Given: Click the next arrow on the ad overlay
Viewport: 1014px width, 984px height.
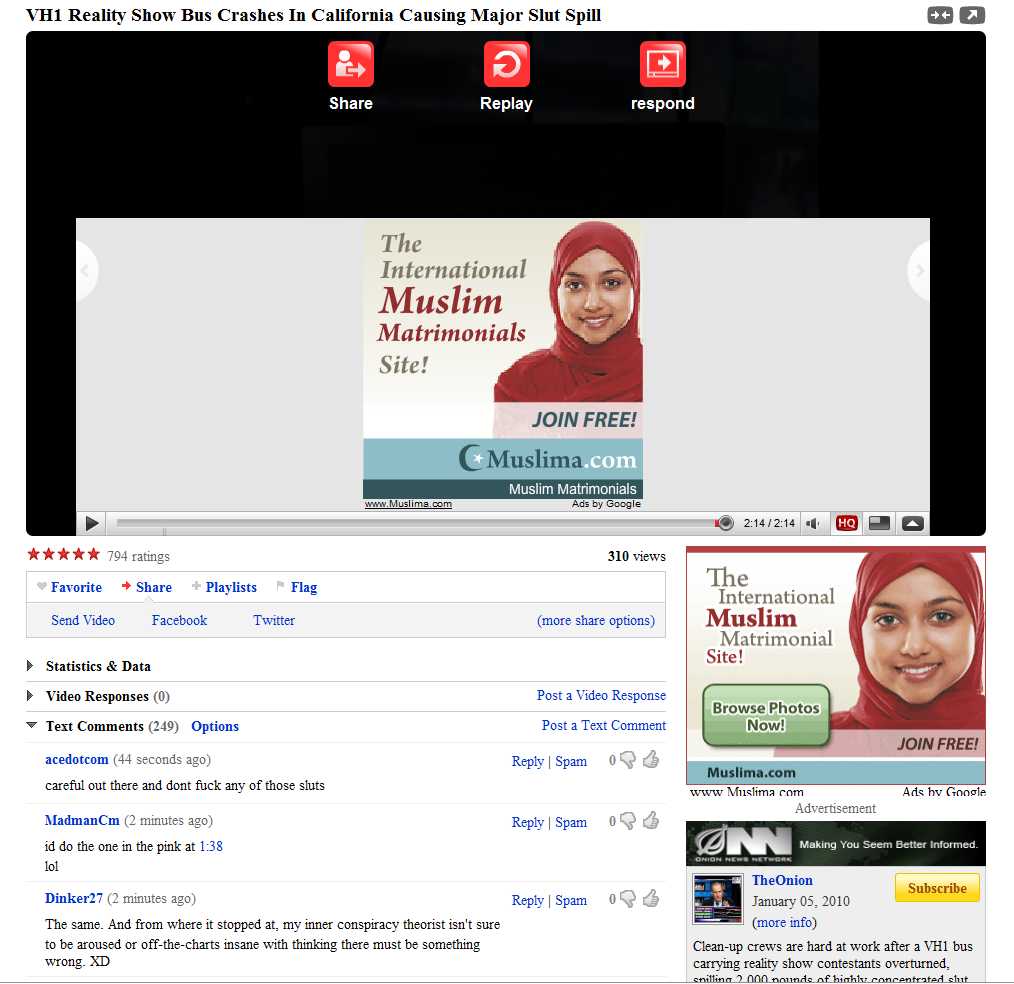Looking at the screenshot, I should pos(920,271).
